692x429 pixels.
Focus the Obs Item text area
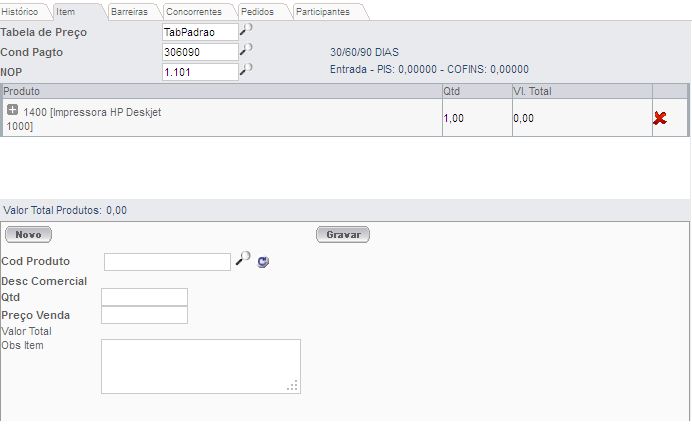pyautogui.click(x=201, y=366)
